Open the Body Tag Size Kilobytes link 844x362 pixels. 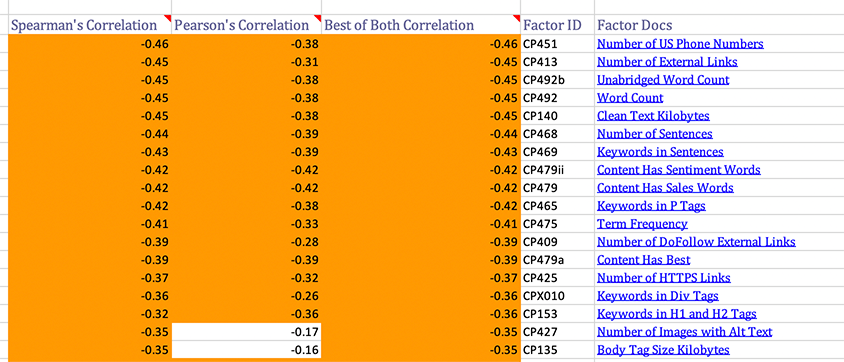(x=663, y=350)
